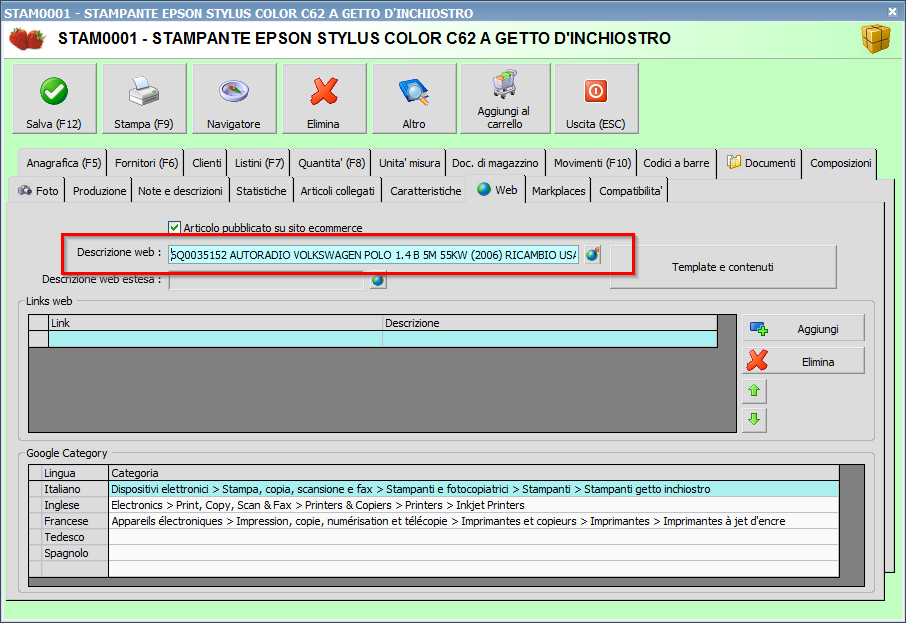Click Aggiungi al carrello cart button
The image size is (906, 623).
click(x=505, y=99)
